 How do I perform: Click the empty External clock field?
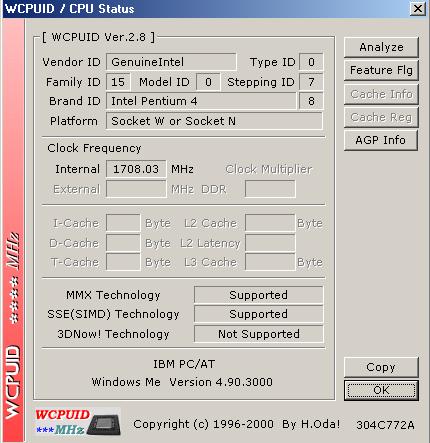click(x=136, y=189)
